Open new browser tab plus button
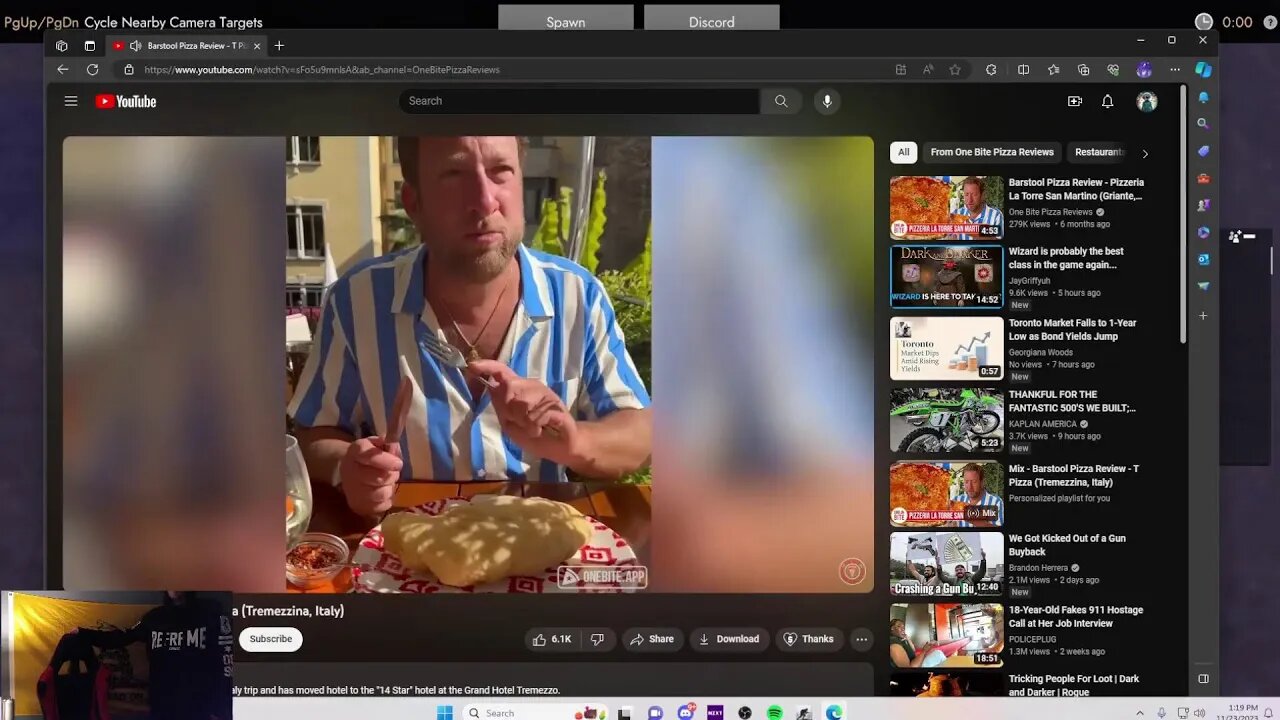This screenshot has height=720, width=1280. click(x=279, y=46)
